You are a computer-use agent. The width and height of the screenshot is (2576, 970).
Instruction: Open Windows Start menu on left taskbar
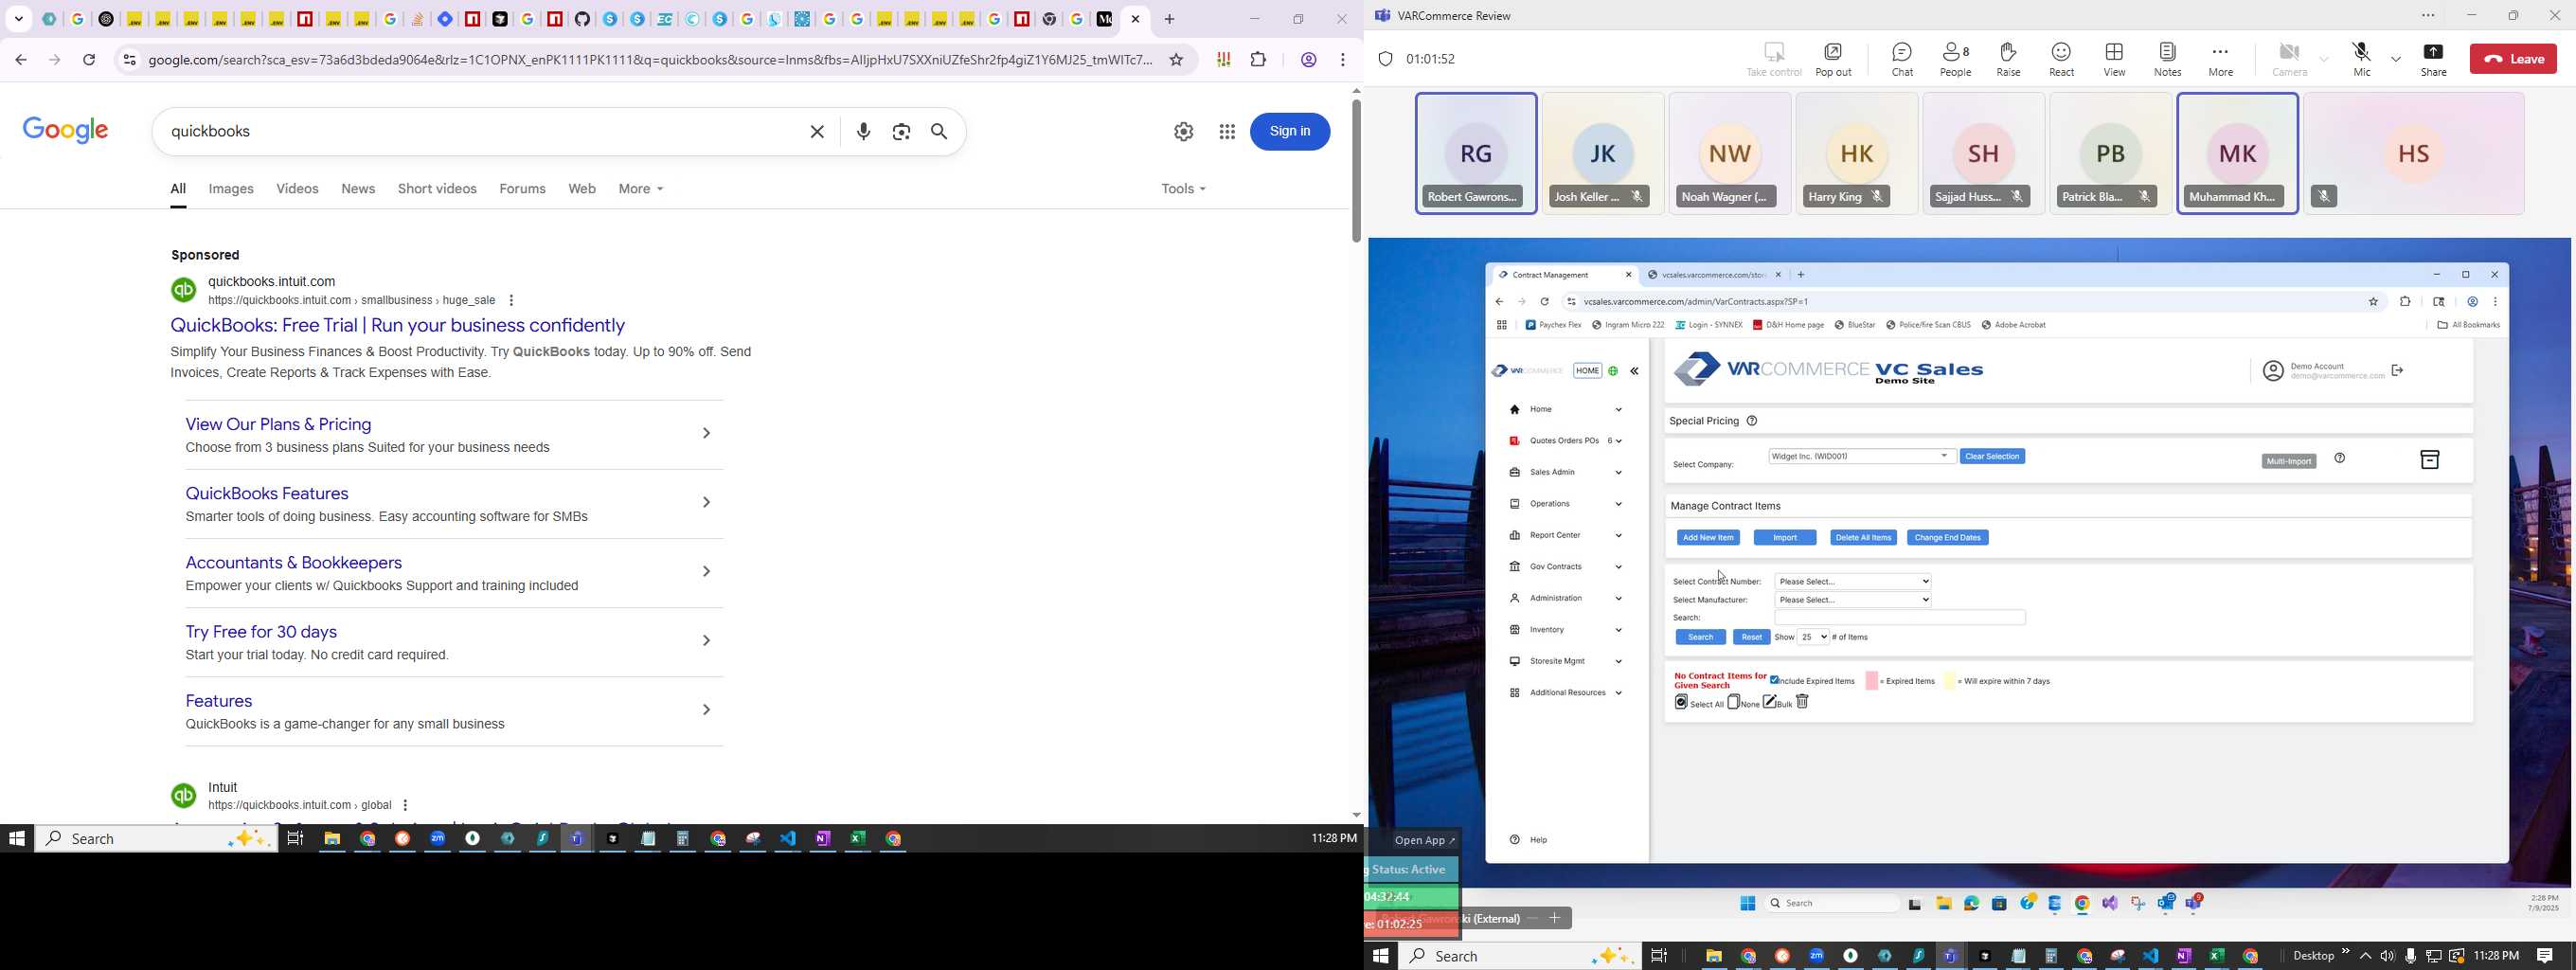tap(16, 839)
